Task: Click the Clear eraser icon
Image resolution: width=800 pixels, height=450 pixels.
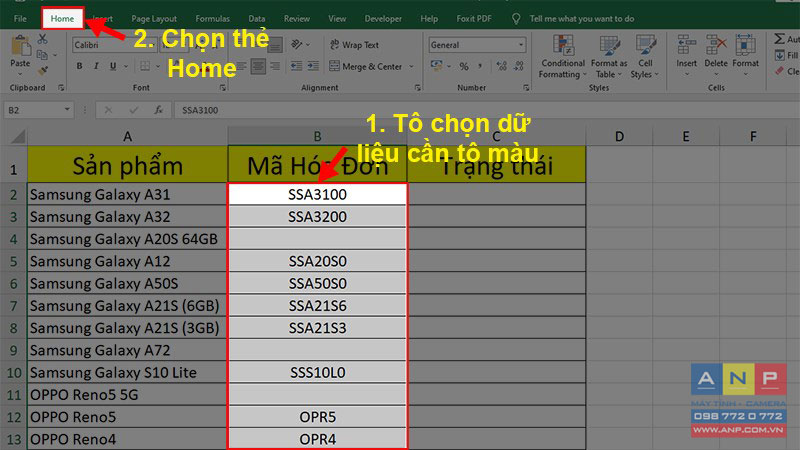Action: (x=780, y=71)
